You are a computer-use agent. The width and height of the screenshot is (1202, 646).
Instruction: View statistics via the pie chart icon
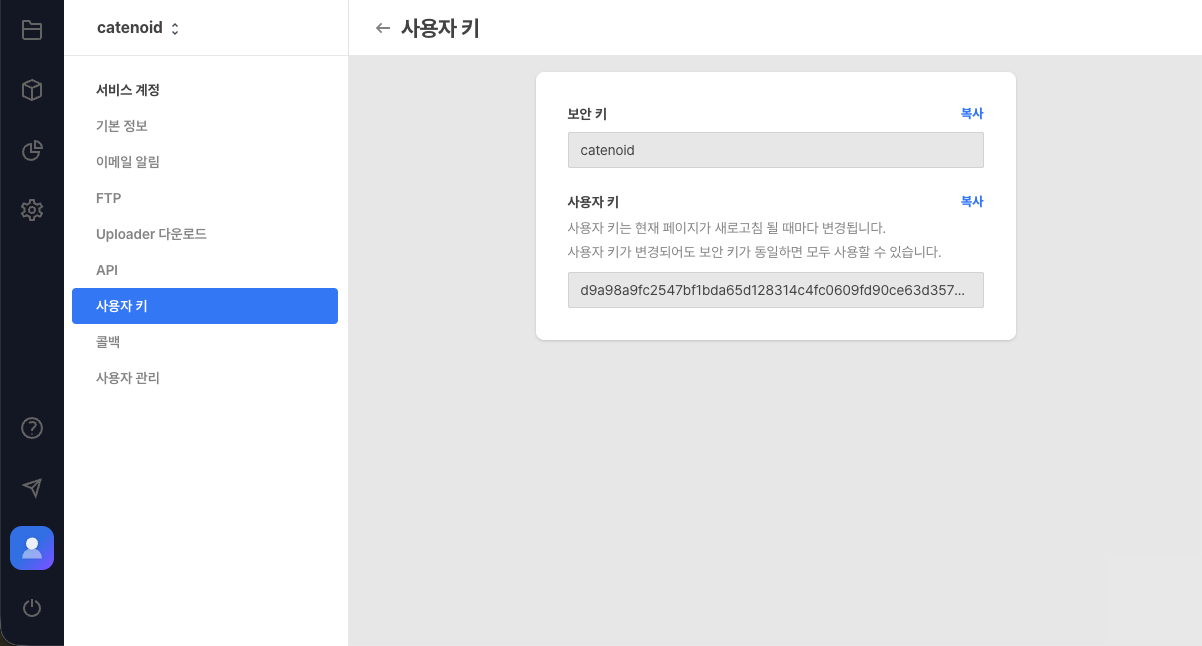coord(32,150)
